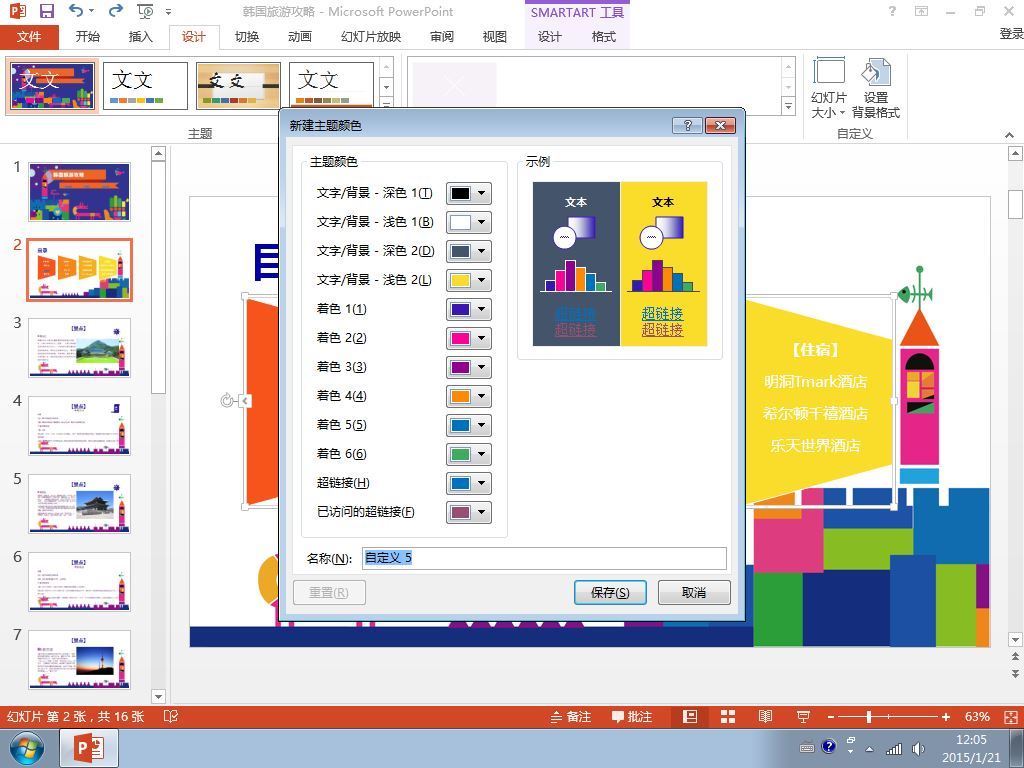The width and height of the screenshot is (1024, 768).
Task: Click the ribbon display options icon
Action: 921,11
